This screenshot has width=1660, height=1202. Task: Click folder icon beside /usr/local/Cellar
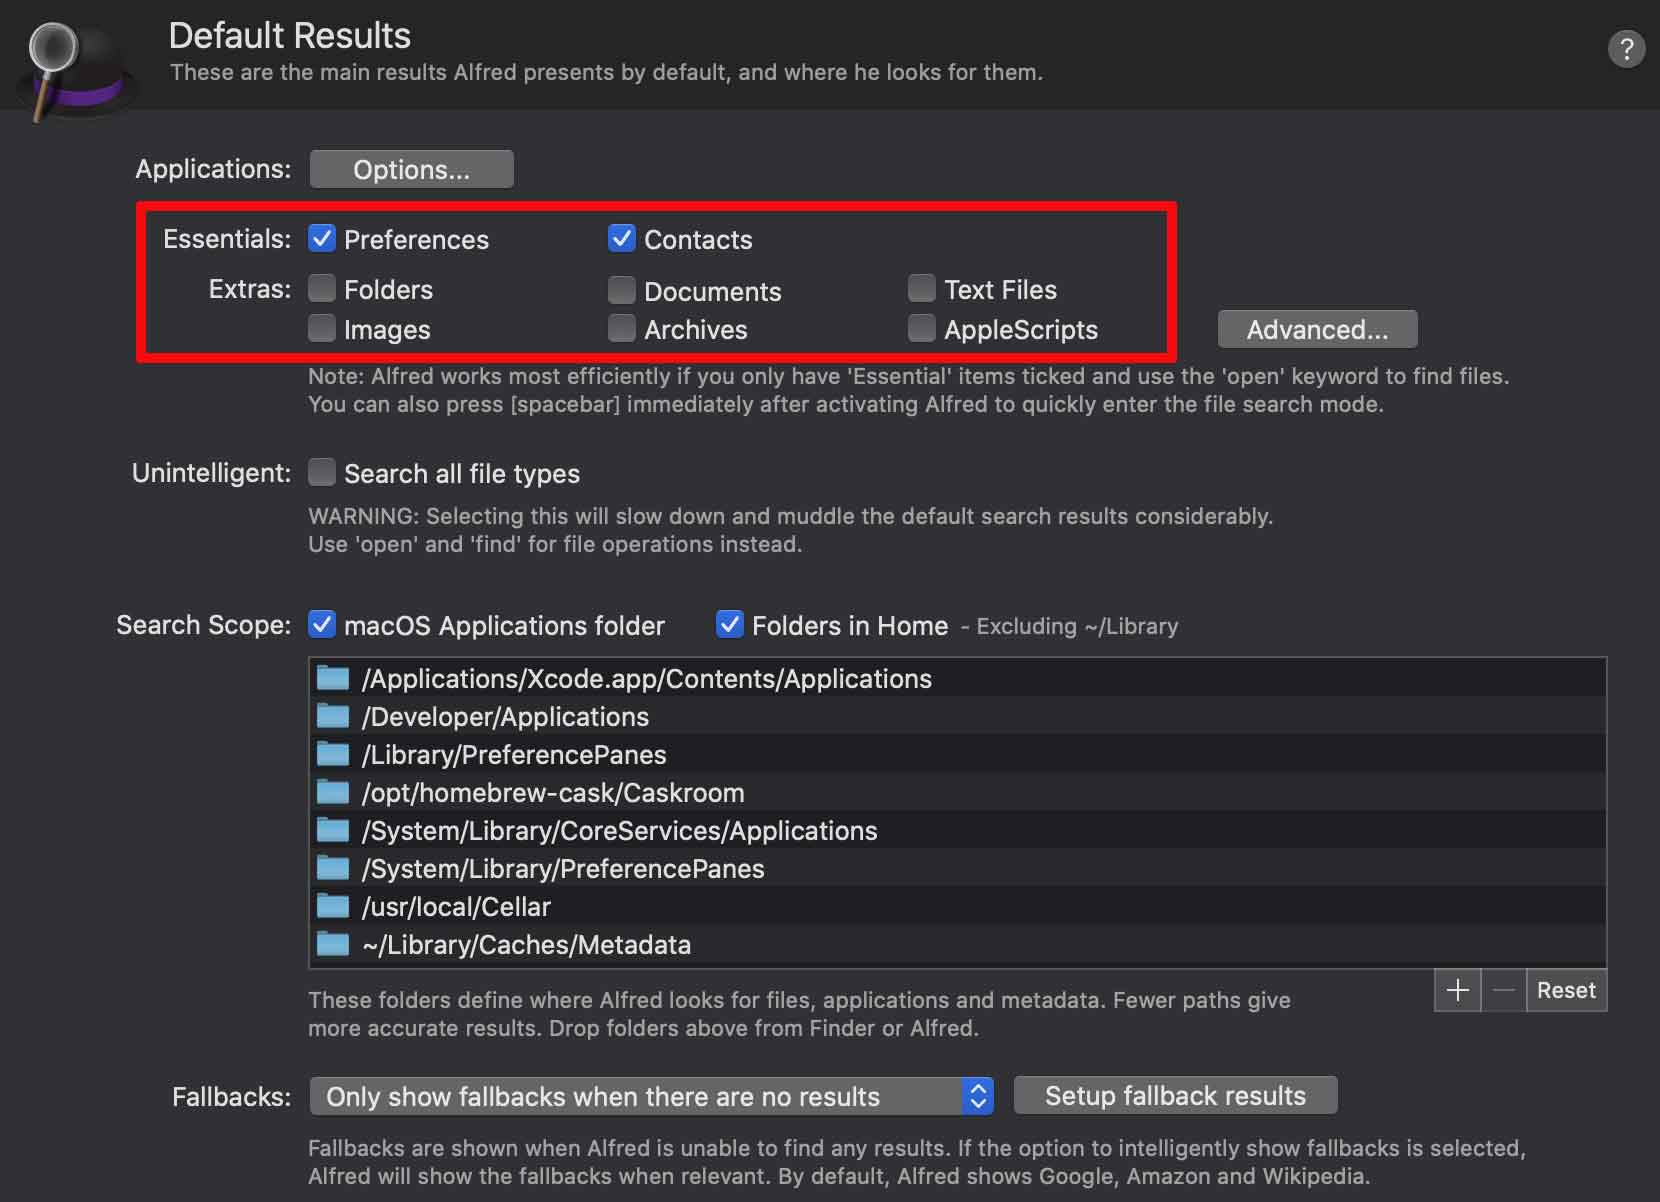pos(333,906)
